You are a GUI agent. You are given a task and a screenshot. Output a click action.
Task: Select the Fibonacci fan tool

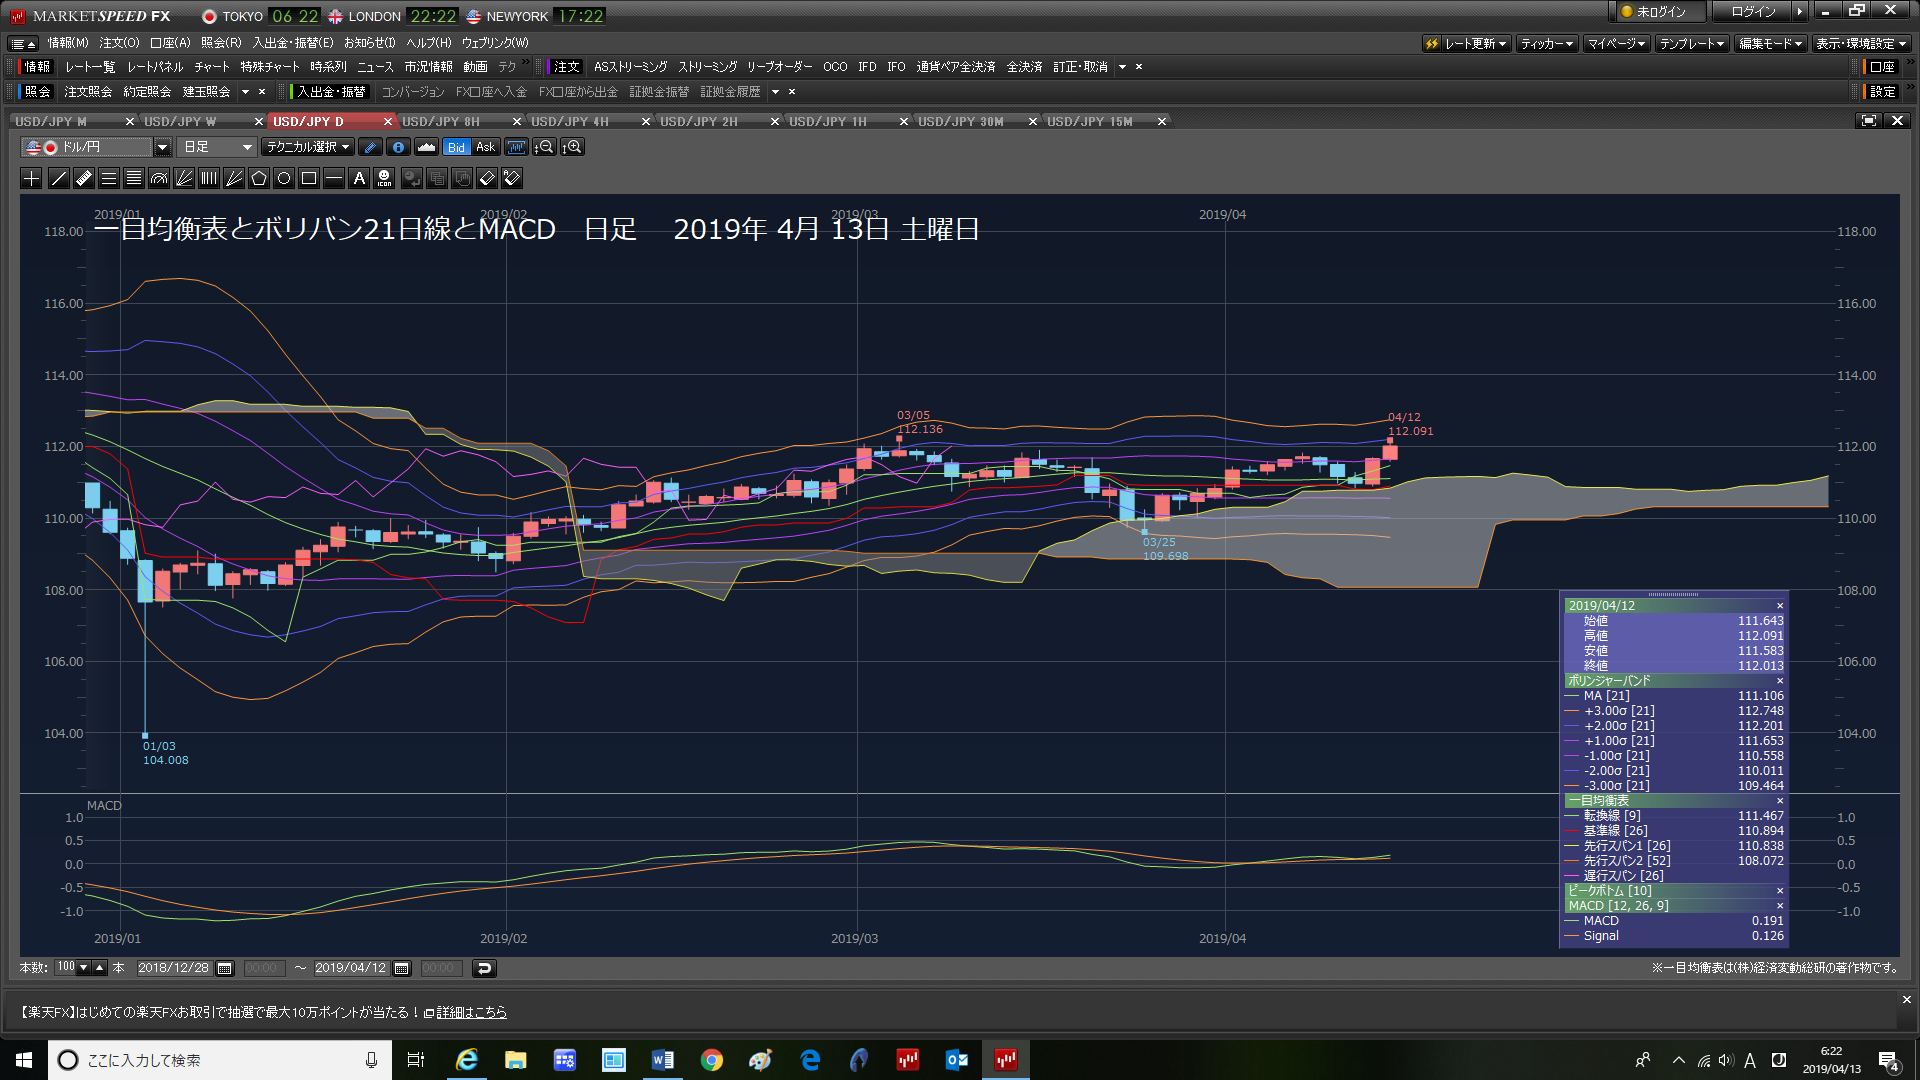pos(183,178)
